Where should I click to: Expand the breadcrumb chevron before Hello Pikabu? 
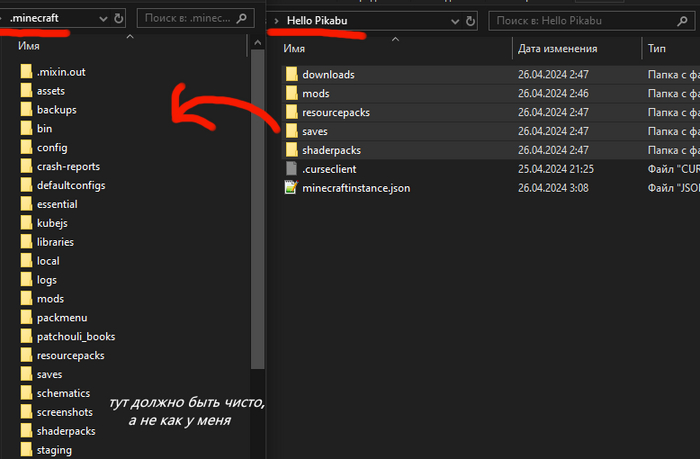[x=276, y=21]
